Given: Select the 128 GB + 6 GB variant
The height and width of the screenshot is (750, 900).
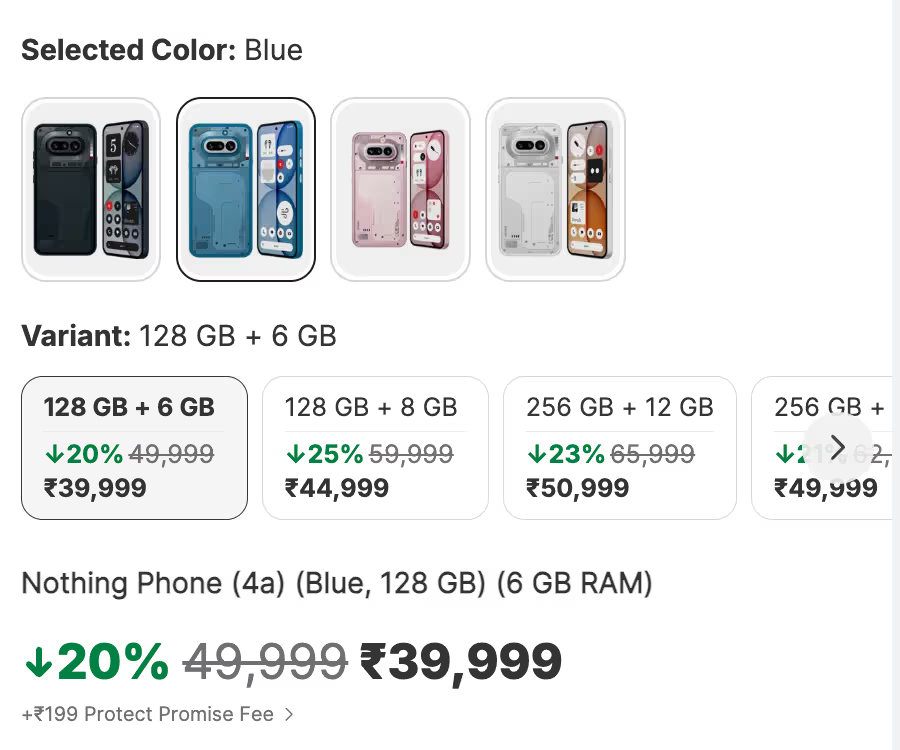Looking at the screenshot, I should (x=134, y=448).
